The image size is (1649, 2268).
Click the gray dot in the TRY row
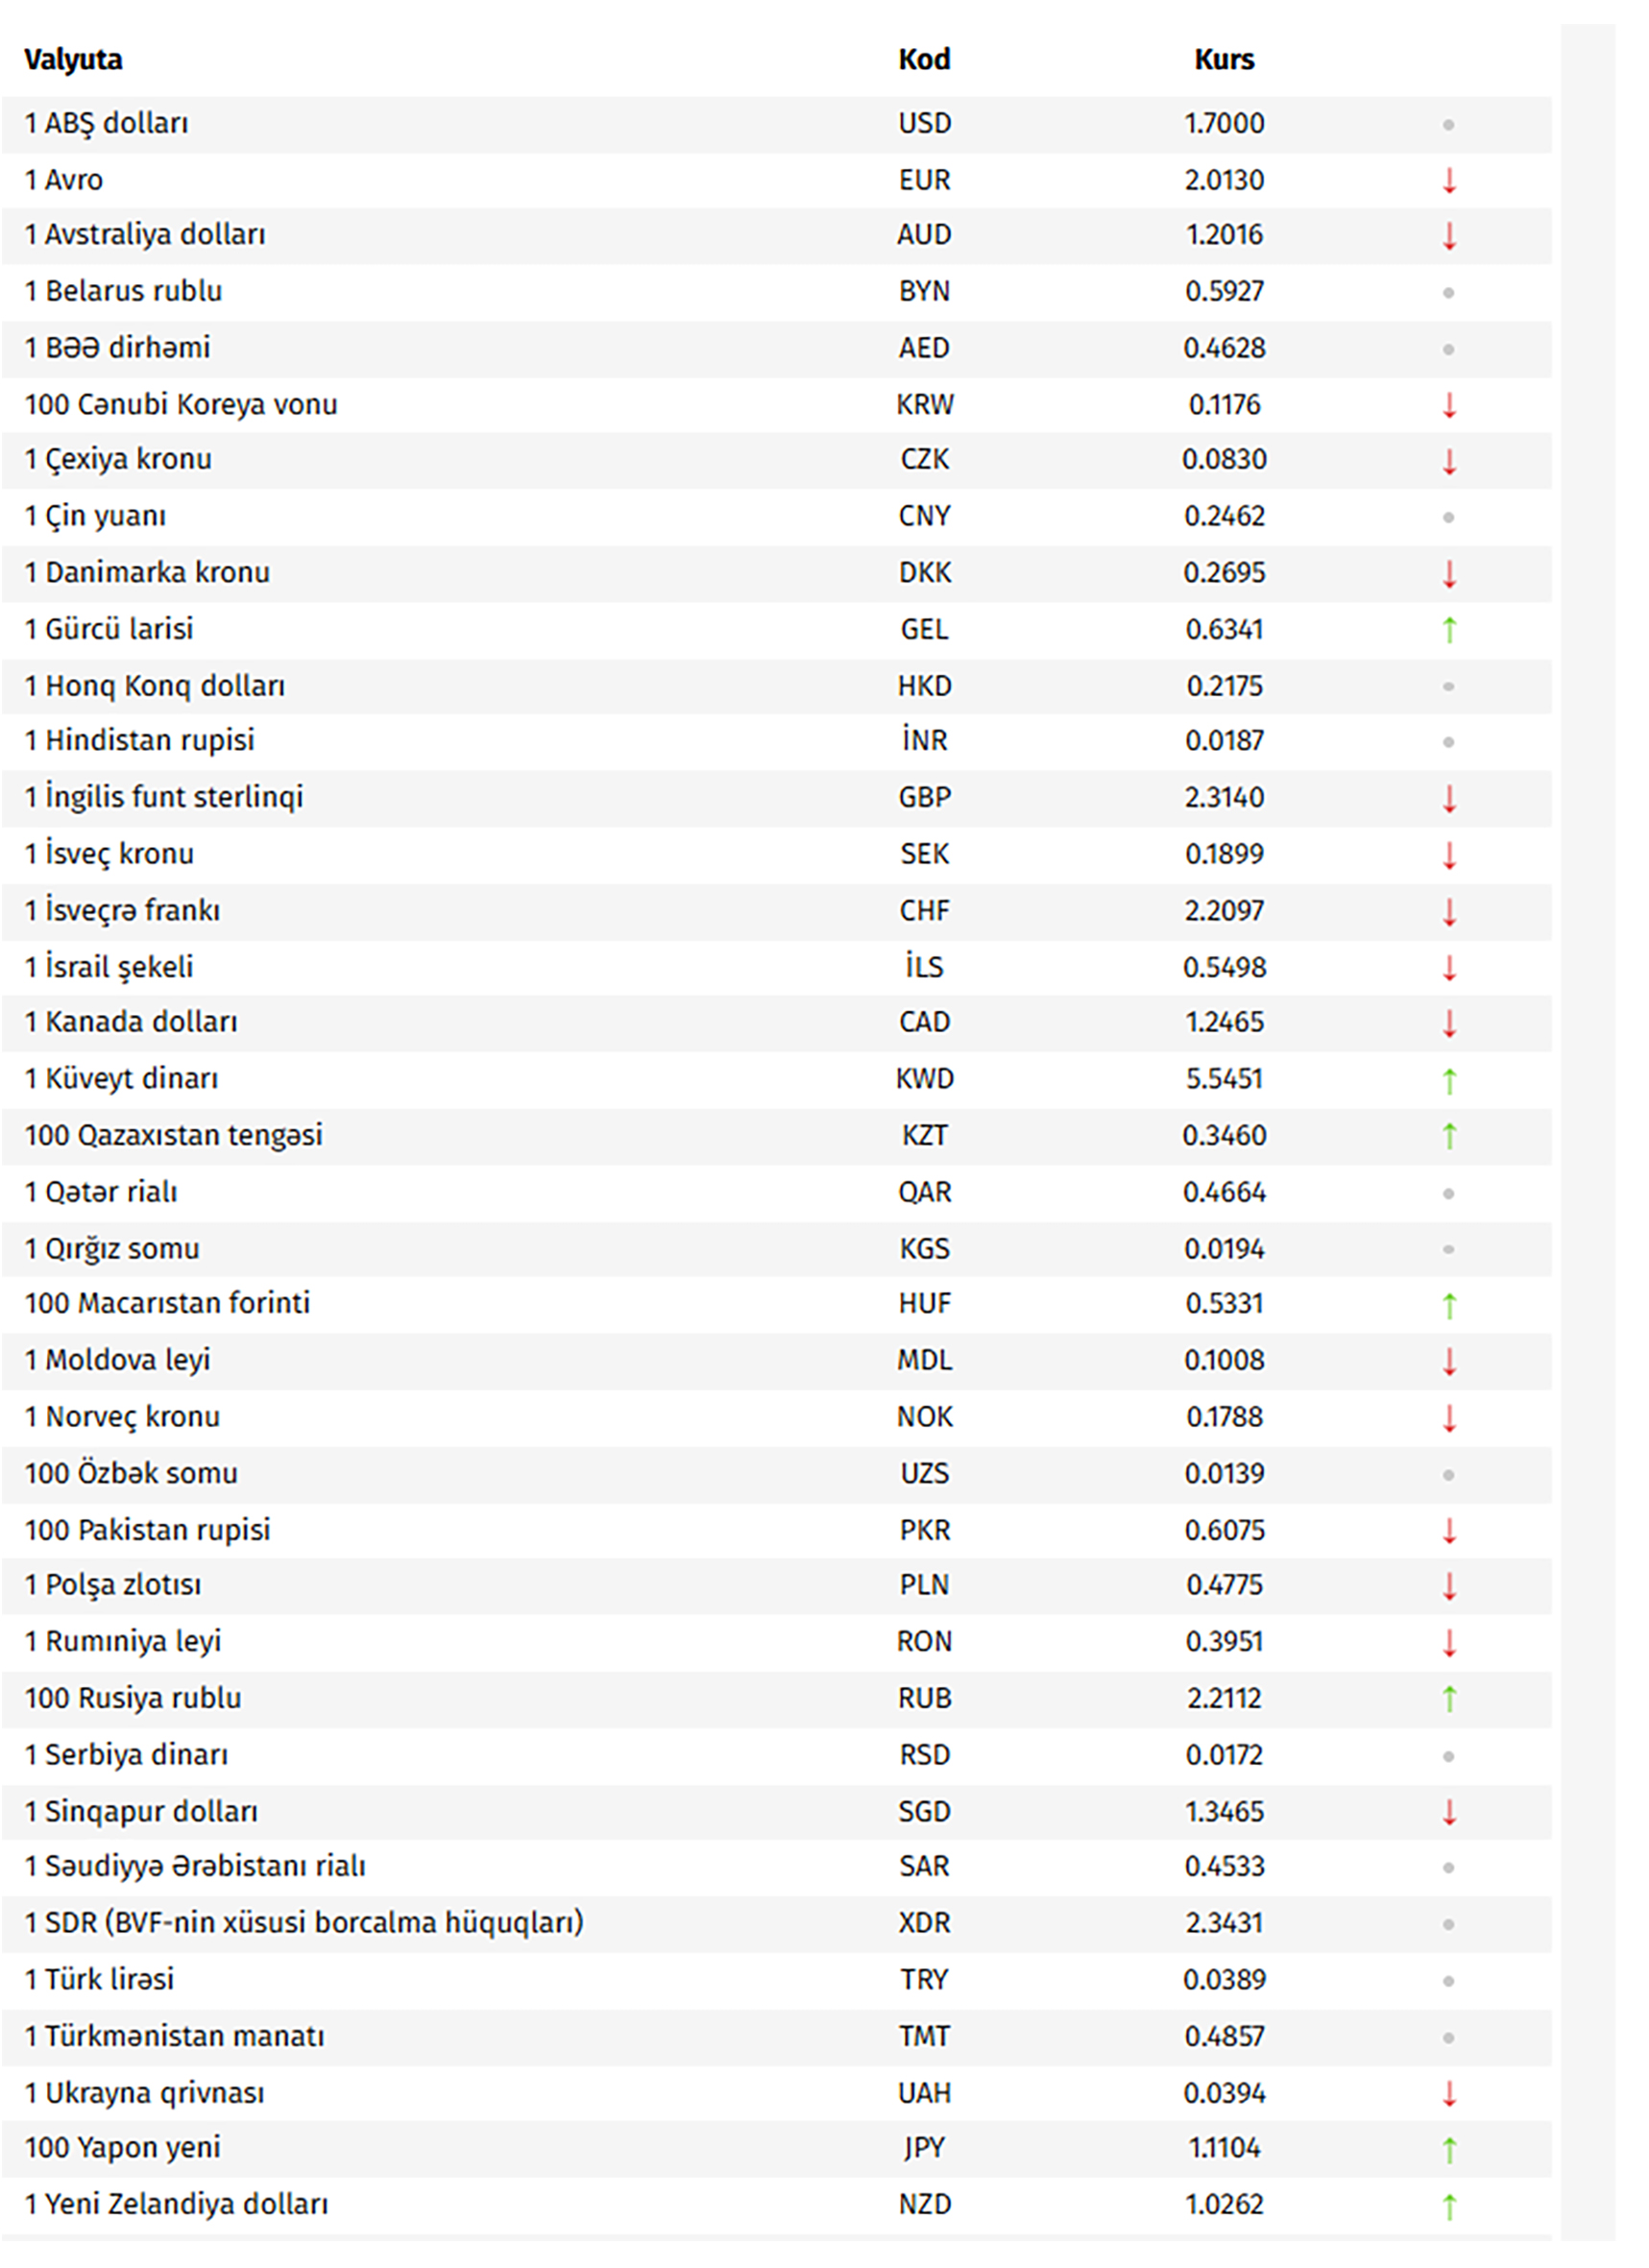[x=1448, y=1980]
